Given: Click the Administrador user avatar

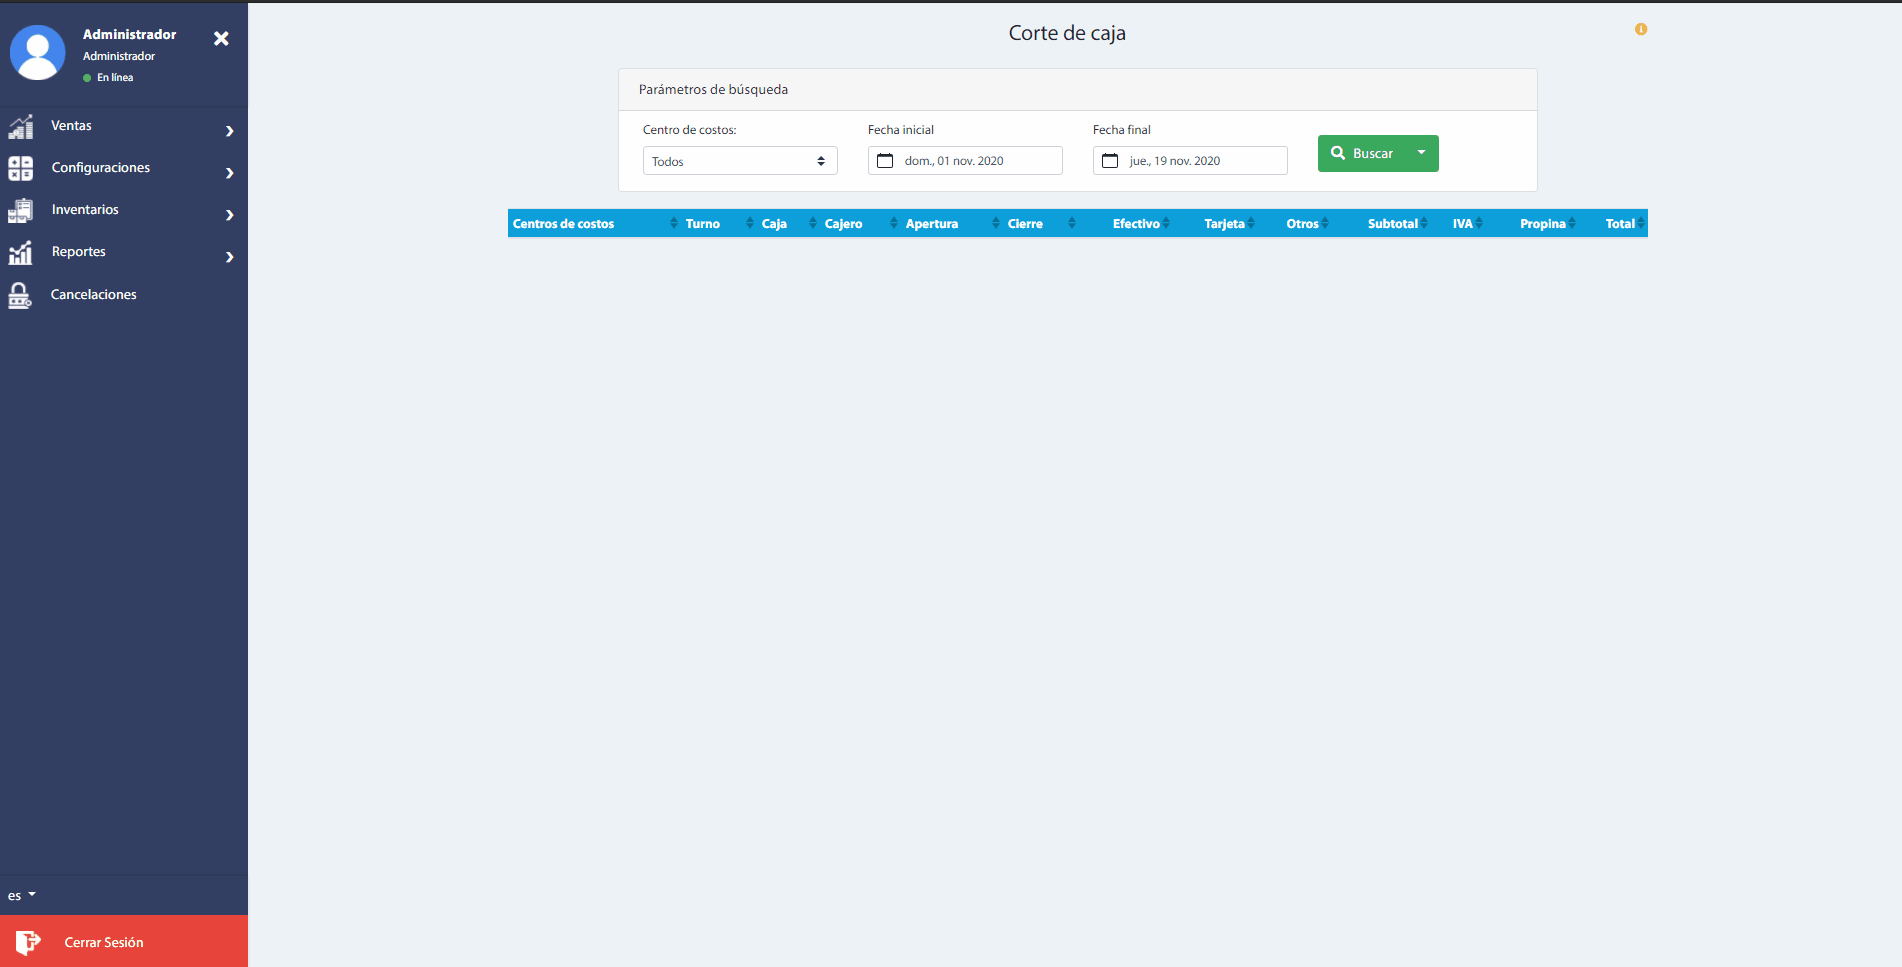Looking at the screenshot, I should point(38,53).
